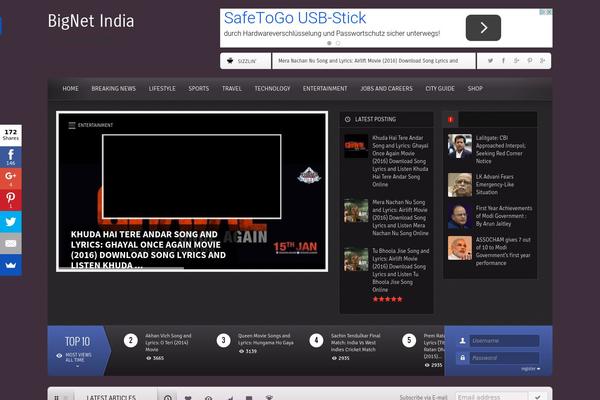Go to the Sports section
The image size is (600, 400).
click(199, 88)
